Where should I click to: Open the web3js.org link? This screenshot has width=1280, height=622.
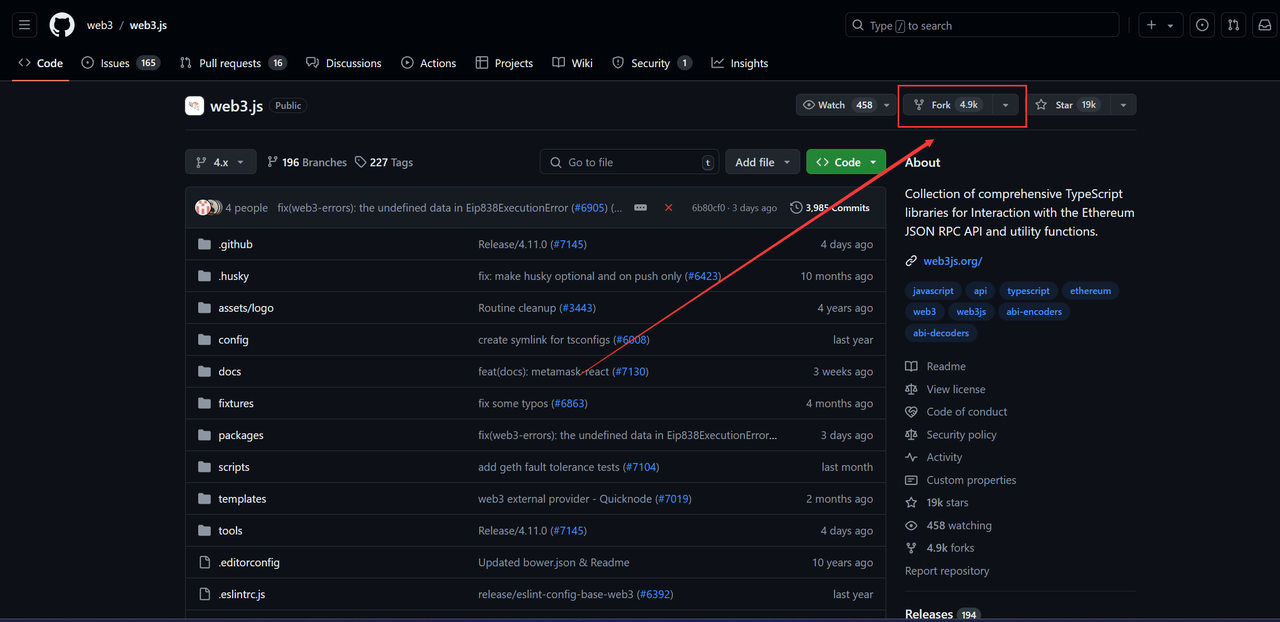[952, 261]
